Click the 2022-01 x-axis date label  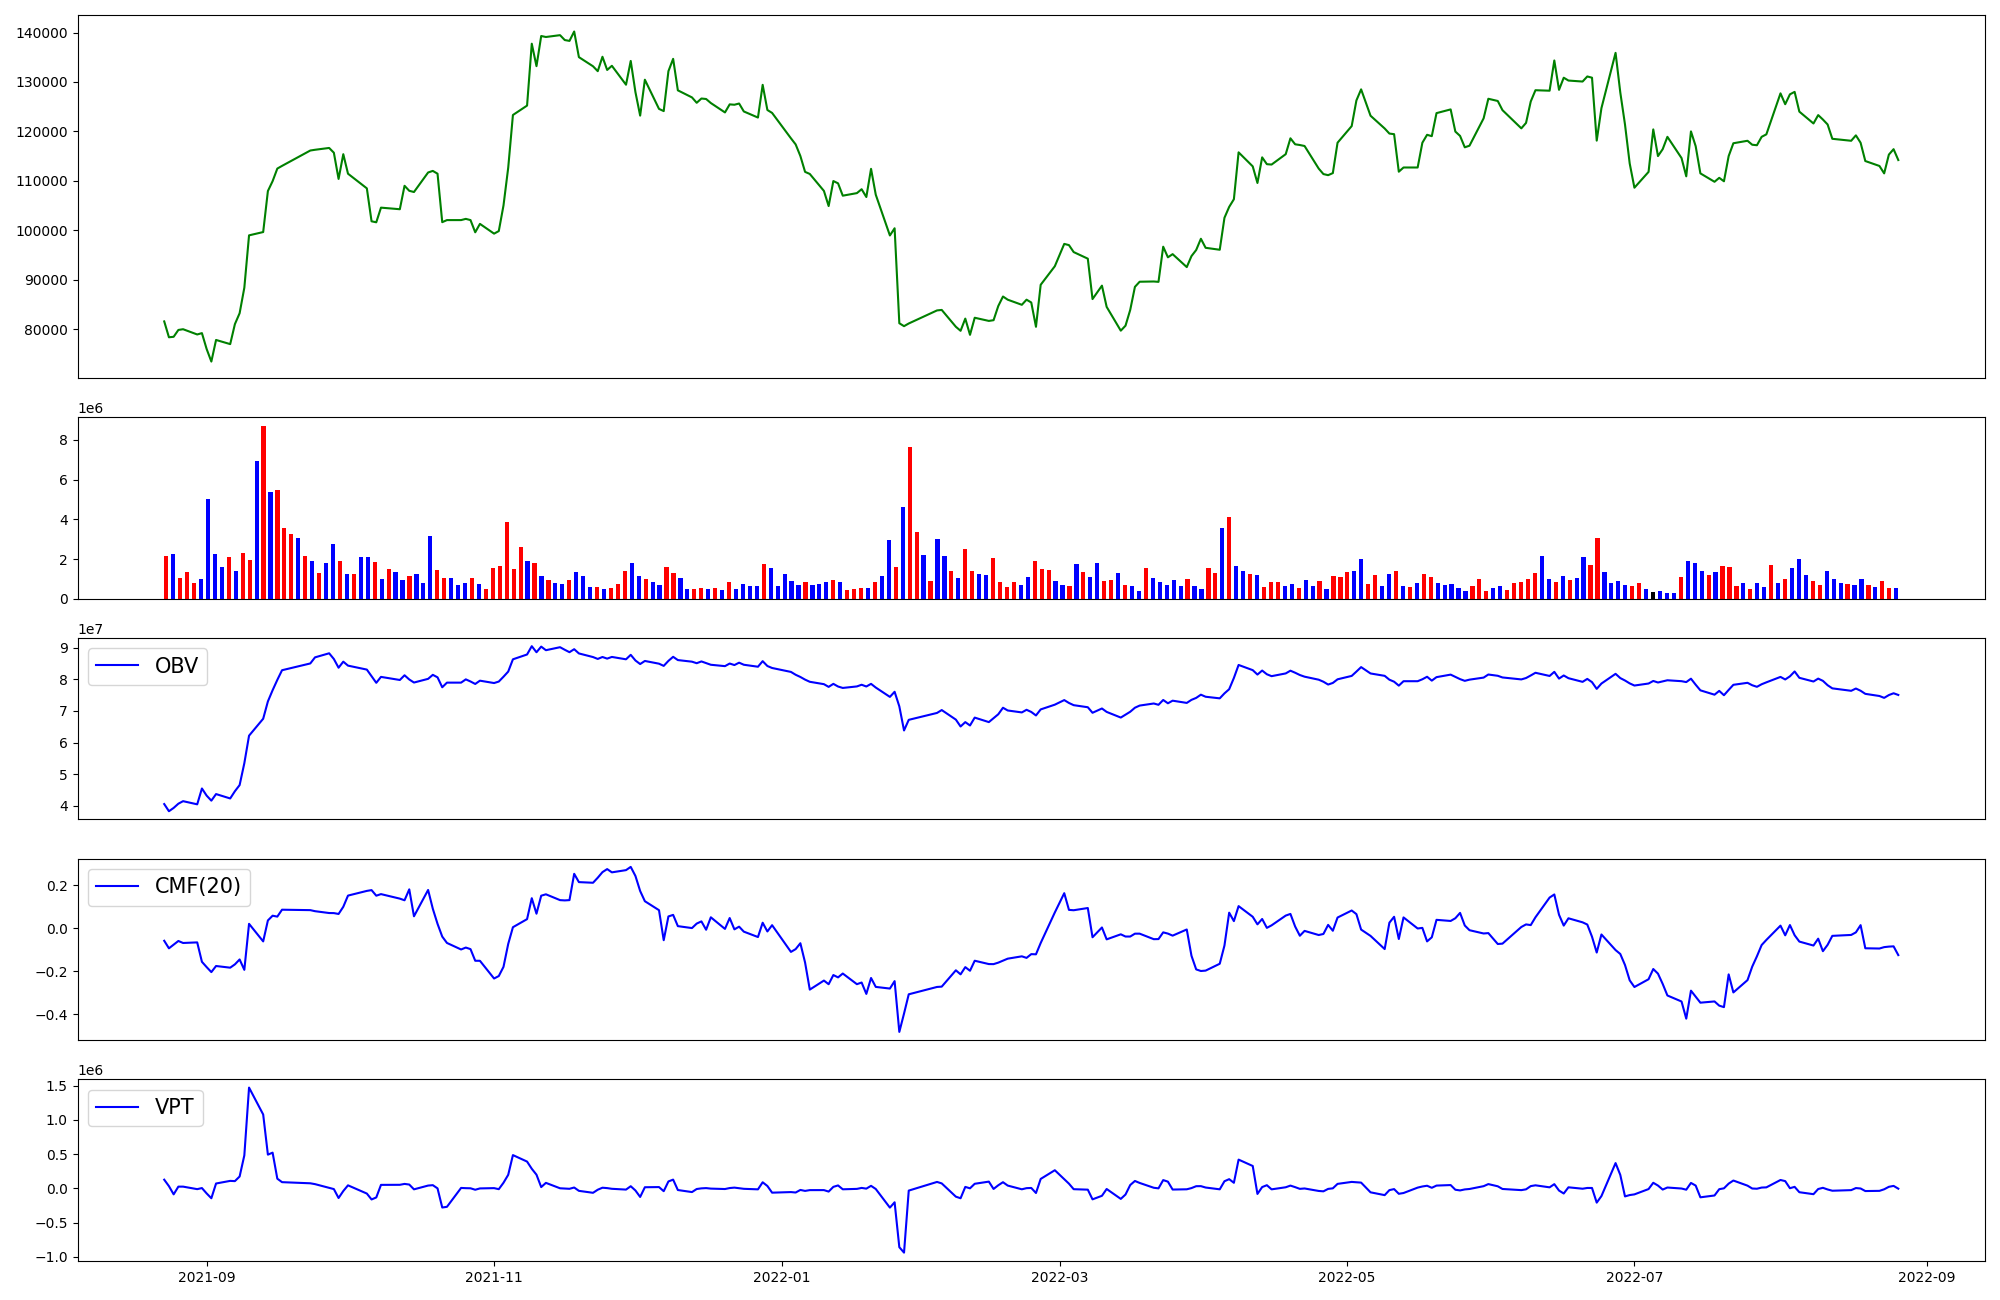pyautogui.click(x=781, y=1277)
